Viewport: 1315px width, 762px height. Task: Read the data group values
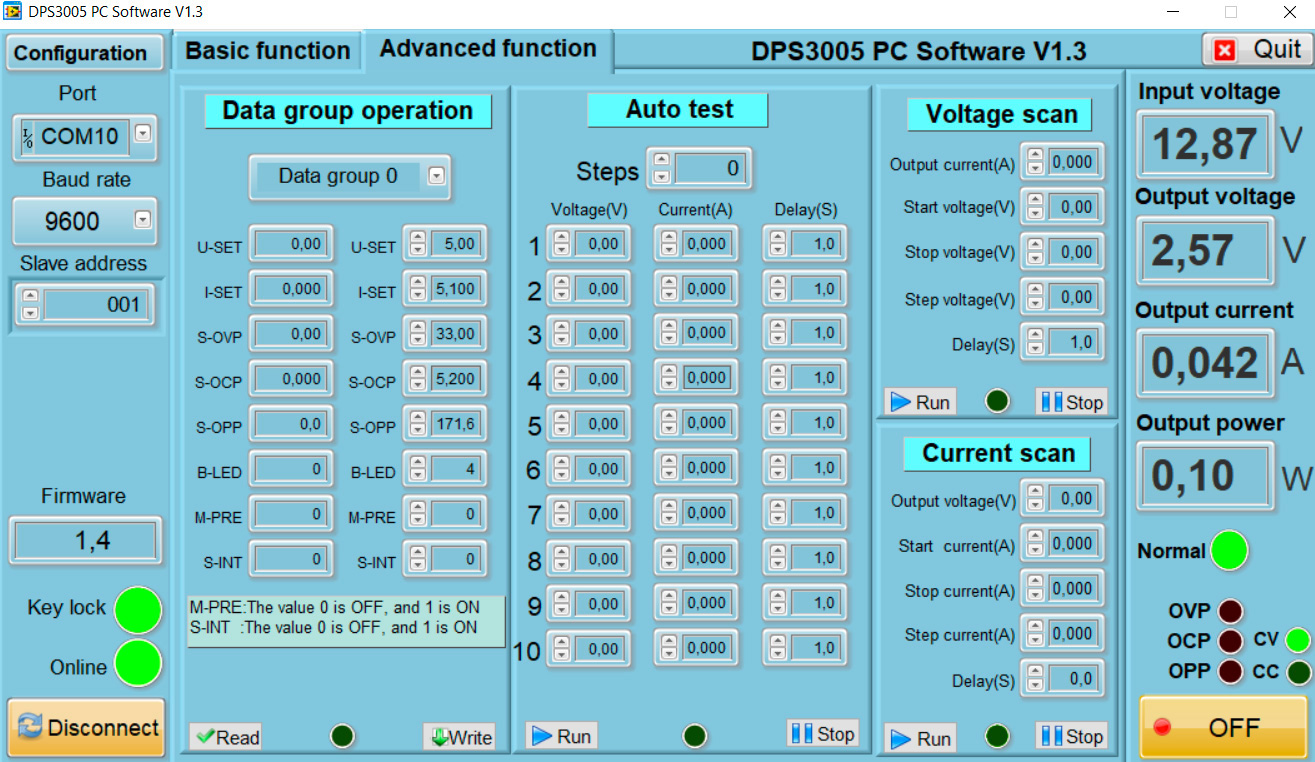[227, 737]
